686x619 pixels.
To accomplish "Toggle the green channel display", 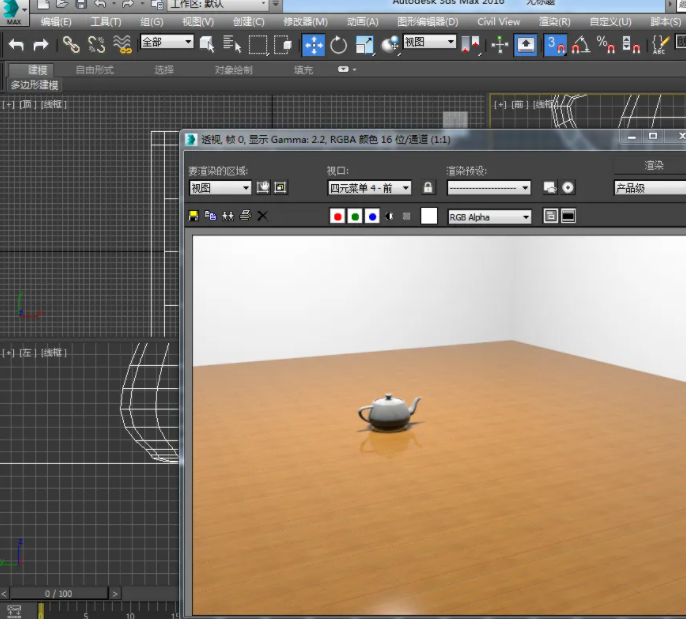I will [355, 216].
